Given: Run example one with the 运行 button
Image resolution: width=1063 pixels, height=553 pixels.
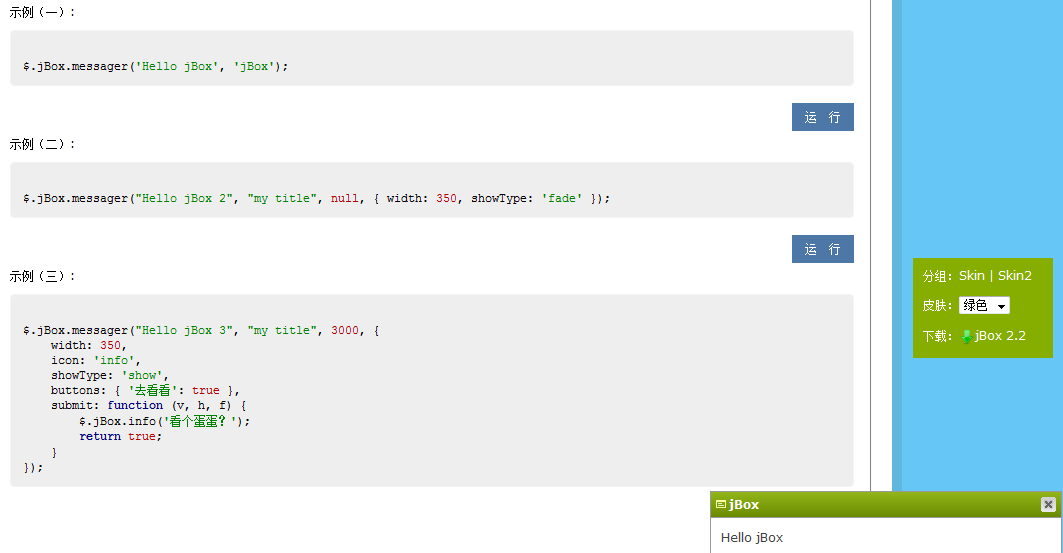Looking at the screenshot, I should pyautogui.click(x=822, y=117).
